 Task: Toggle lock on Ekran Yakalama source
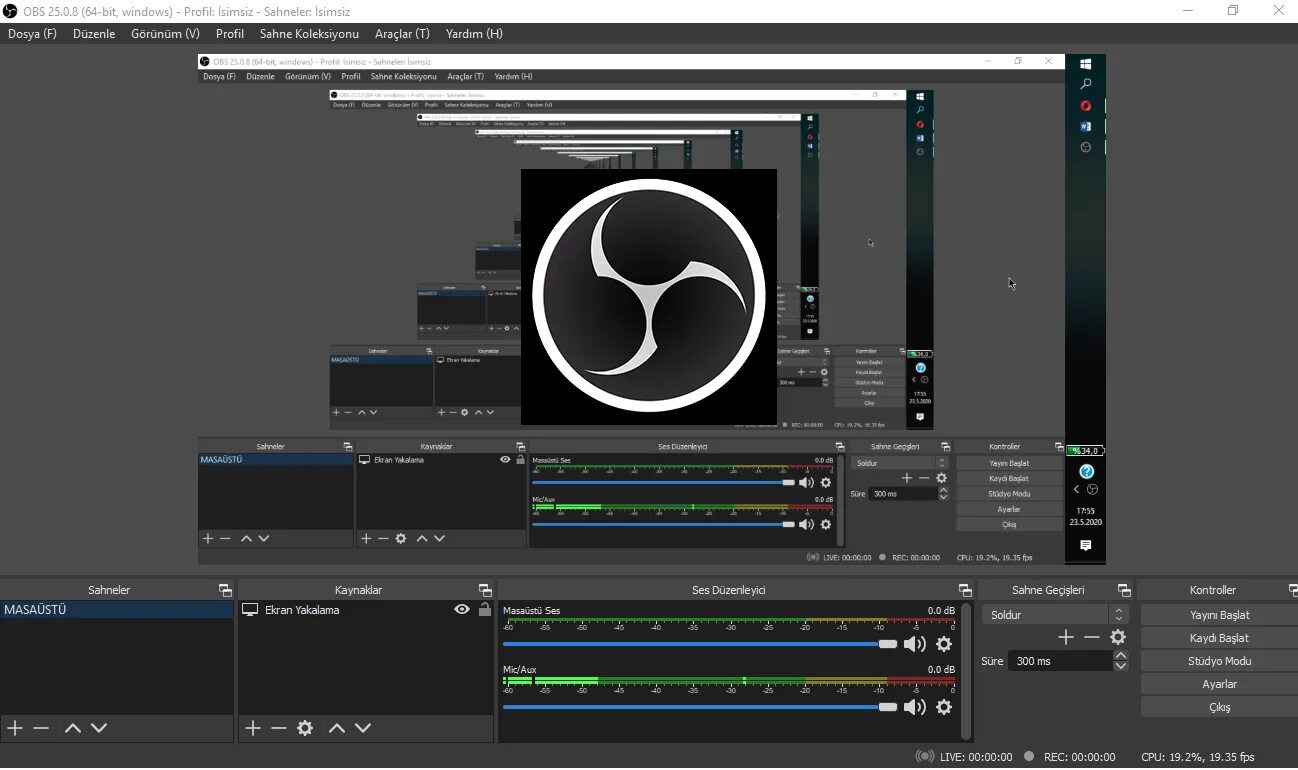click(485, 609)
